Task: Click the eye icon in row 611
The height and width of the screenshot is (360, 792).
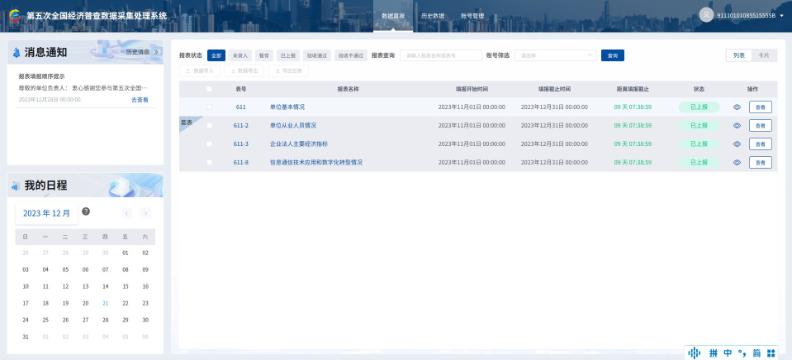Action: click(x=737, y=107)
